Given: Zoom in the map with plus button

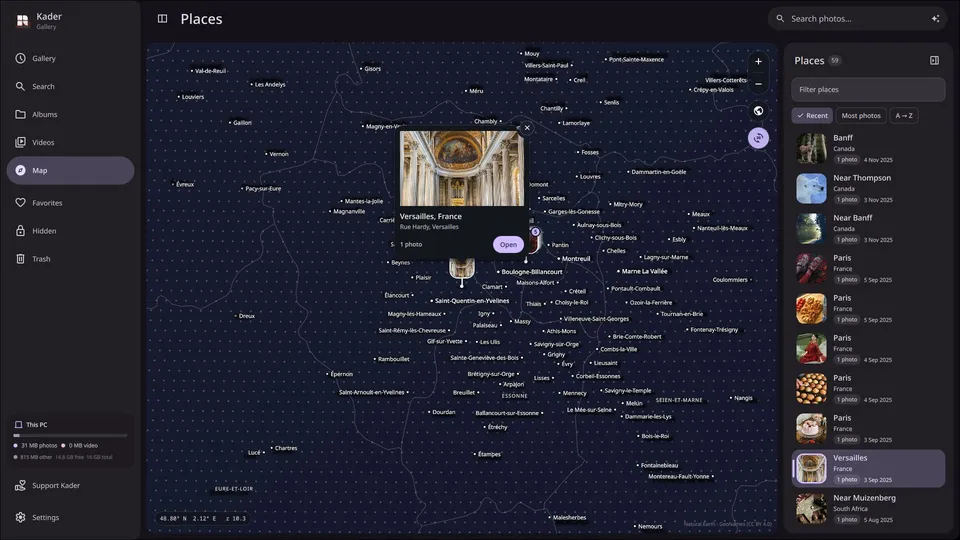Looking at the screenshot, I should (758, 61).
